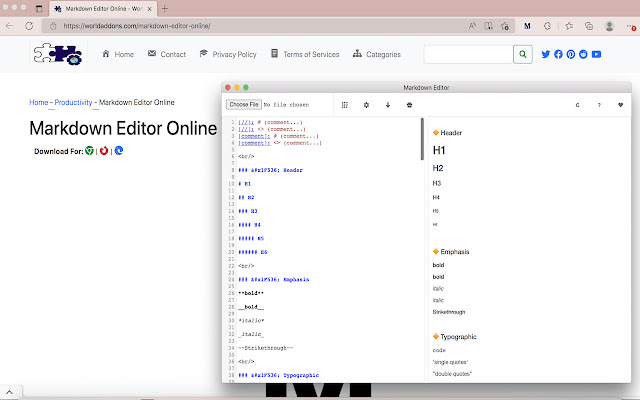Click the up chevron at bottom left
The image size is (640, 400).
9,392
